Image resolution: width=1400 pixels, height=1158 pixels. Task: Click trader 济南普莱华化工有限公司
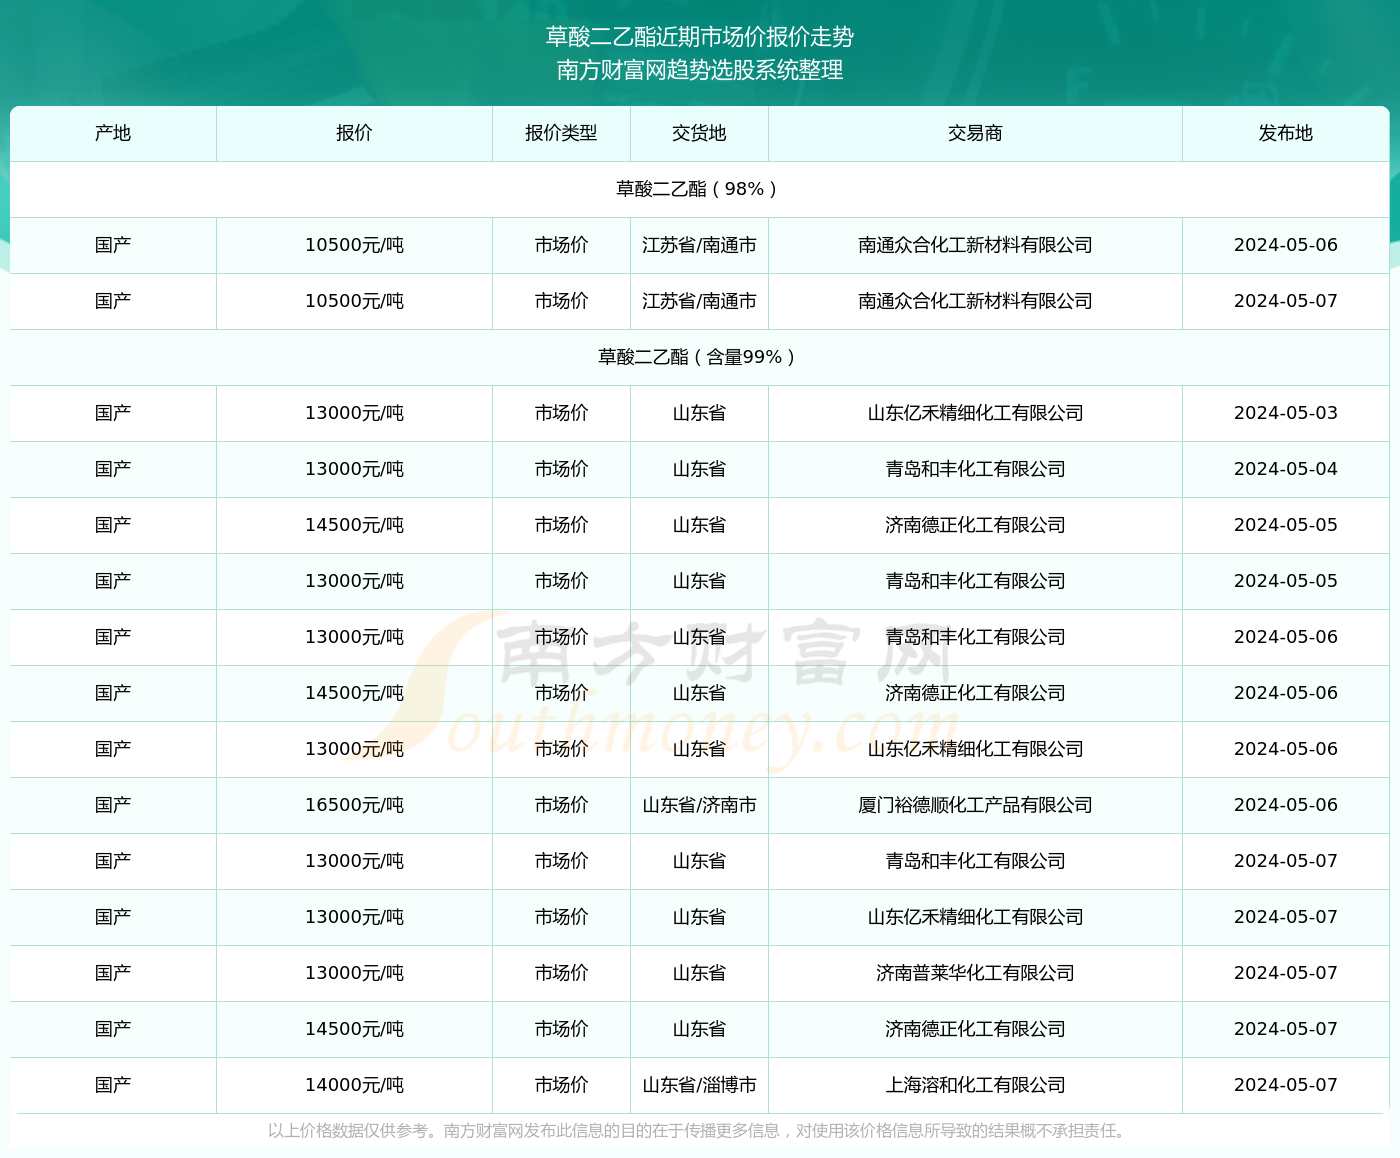tap(975, 973)
